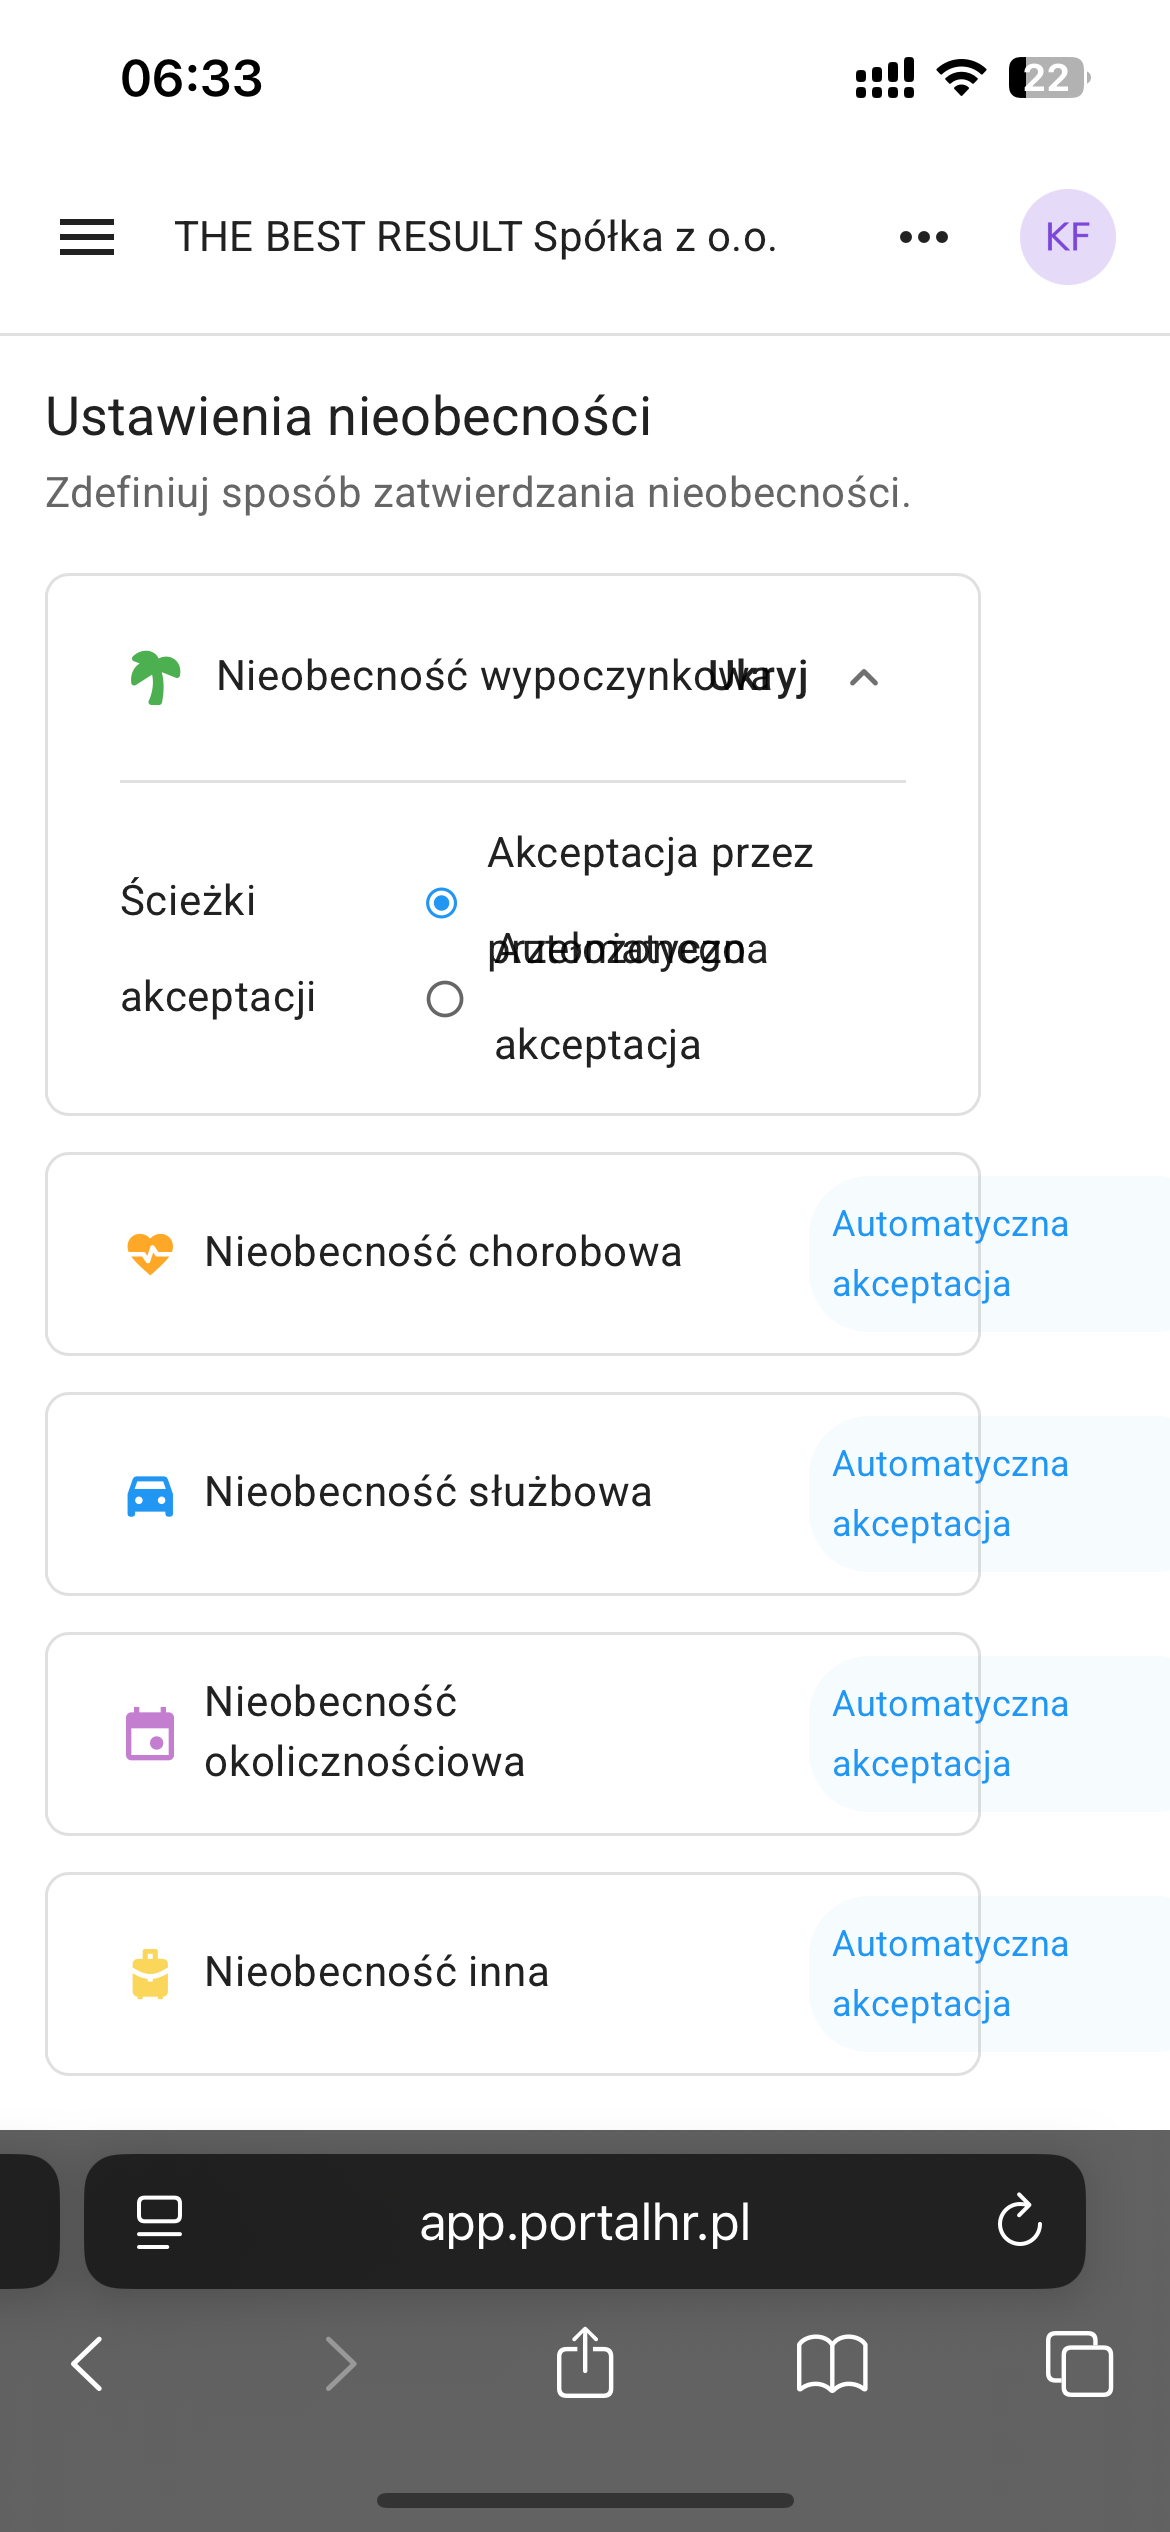Click the Ukryj hide label
1170x2532 pixels.
(770, 677)
